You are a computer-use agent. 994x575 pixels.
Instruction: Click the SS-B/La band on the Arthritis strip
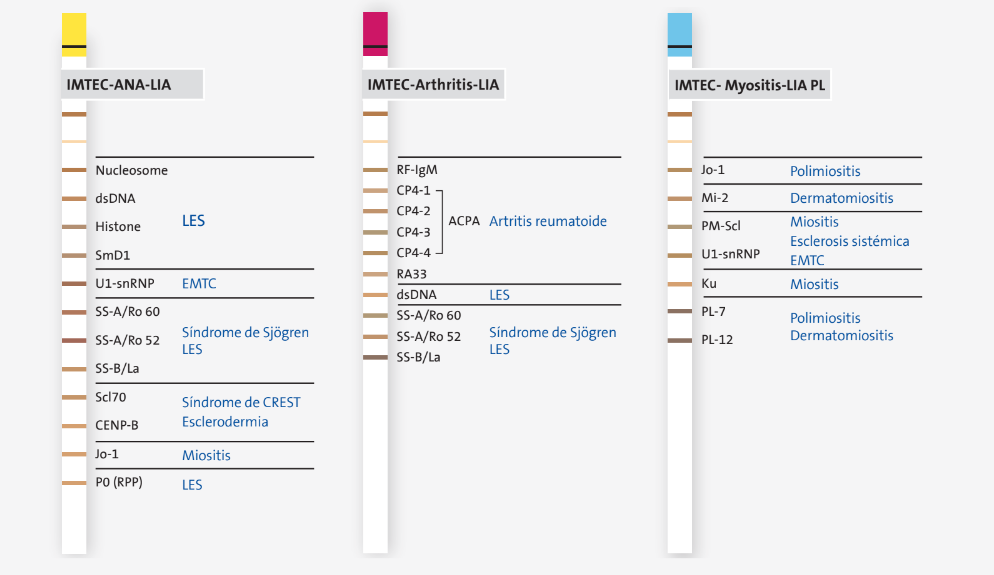pos(375,358)
